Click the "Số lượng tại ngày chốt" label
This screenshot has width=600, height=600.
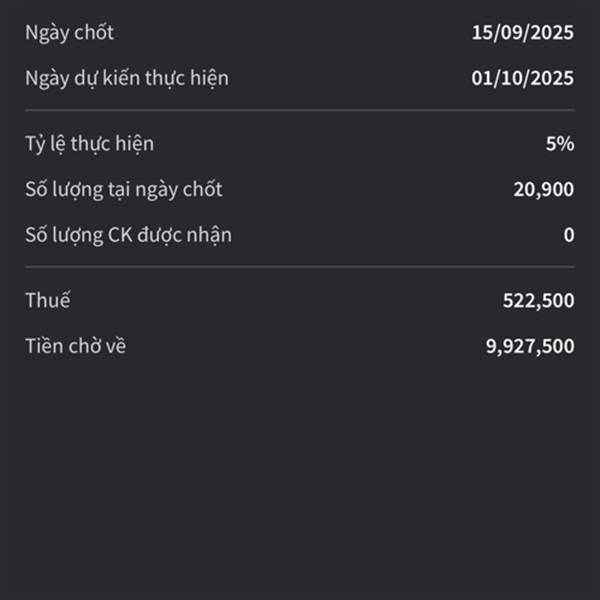(x=124, y=190)
